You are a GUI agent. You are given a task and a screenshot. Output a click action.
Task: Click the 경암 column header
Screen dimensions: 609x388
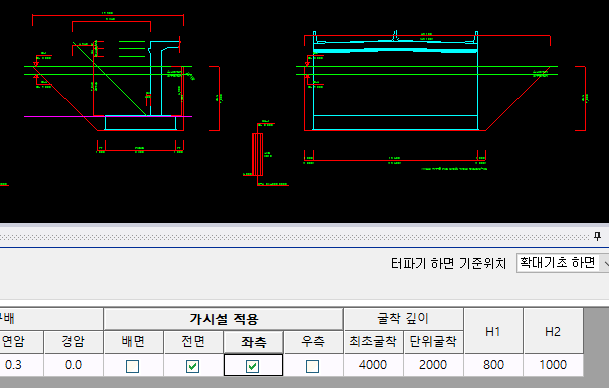point(73,342)
